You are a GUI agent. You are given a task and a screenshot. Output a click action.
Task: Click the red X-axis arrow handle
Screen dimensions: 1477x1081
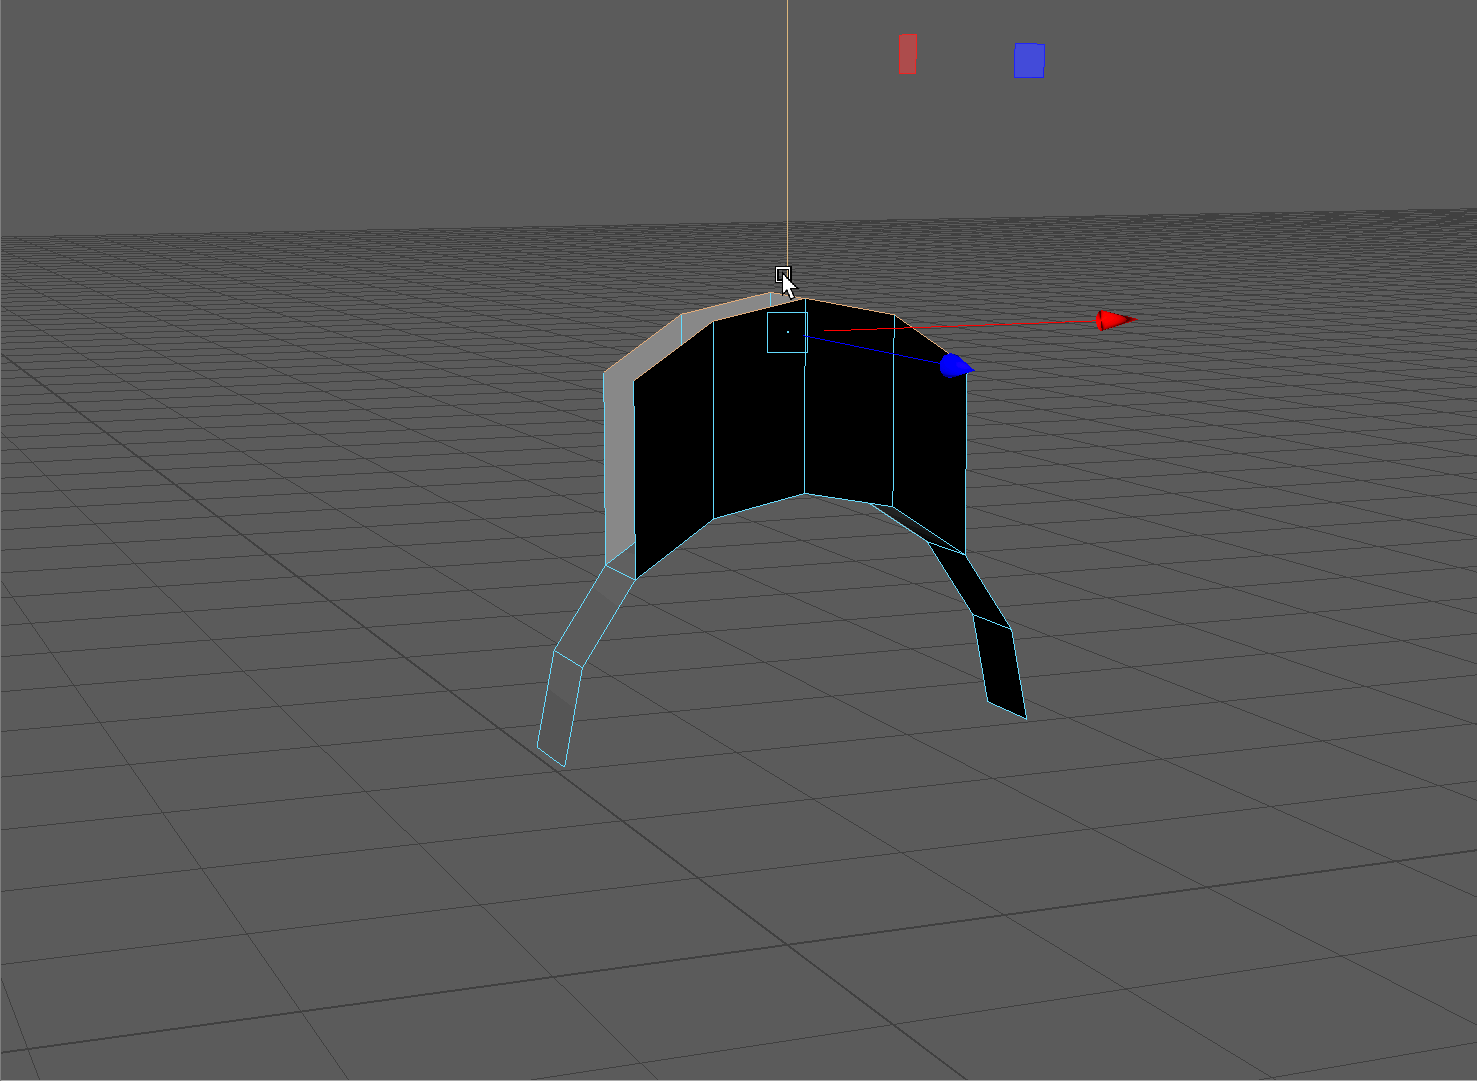(1114, 320)
